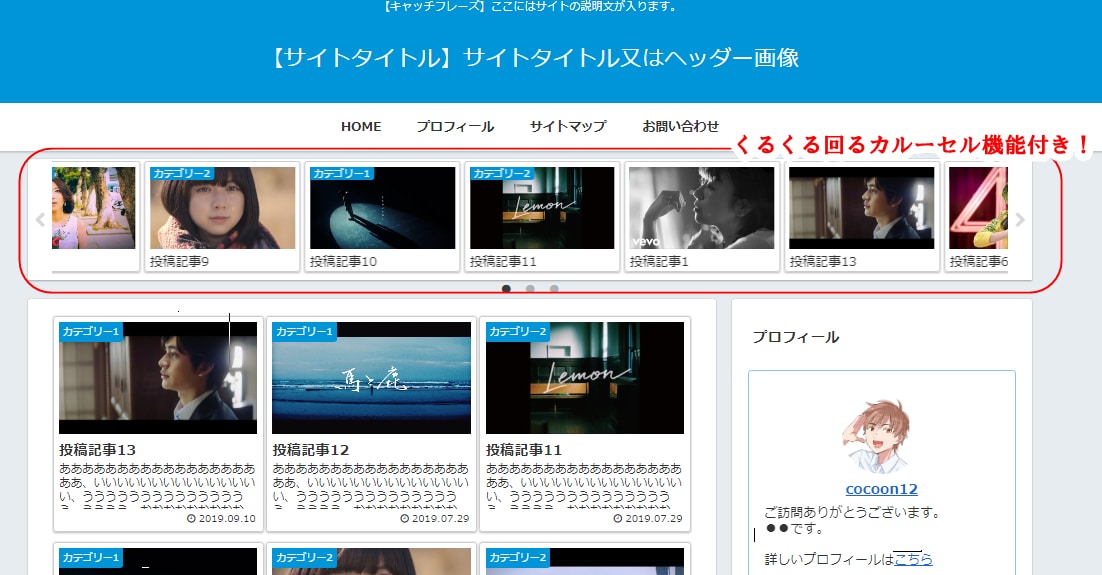Select the third carousel pagination dot

[554, 289]
